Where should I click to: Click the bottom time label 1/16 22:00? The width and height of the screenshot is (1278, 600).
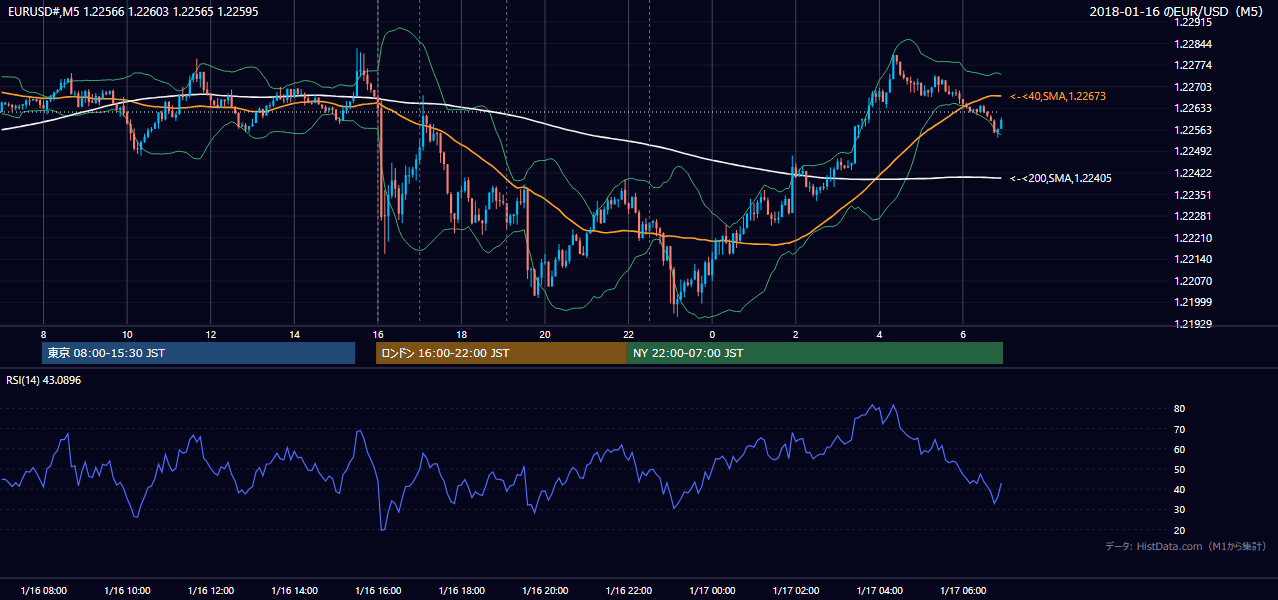tap(629, 591)
